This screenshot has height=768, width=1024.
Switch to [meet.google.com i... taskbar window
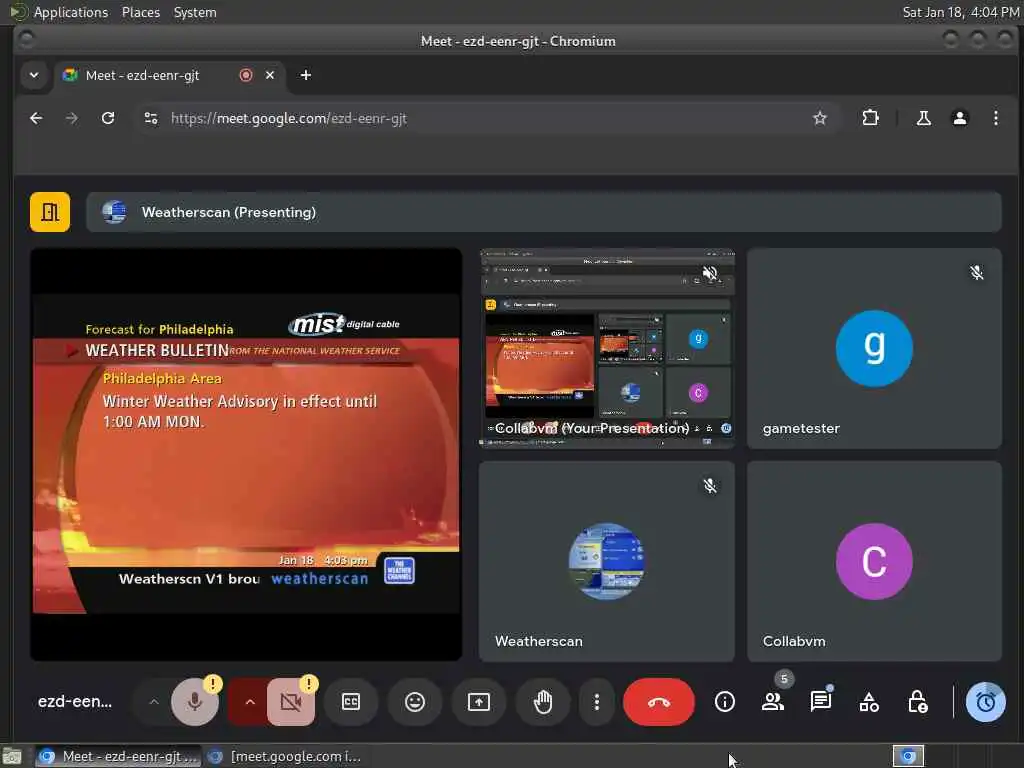click(x=285, y=756)
